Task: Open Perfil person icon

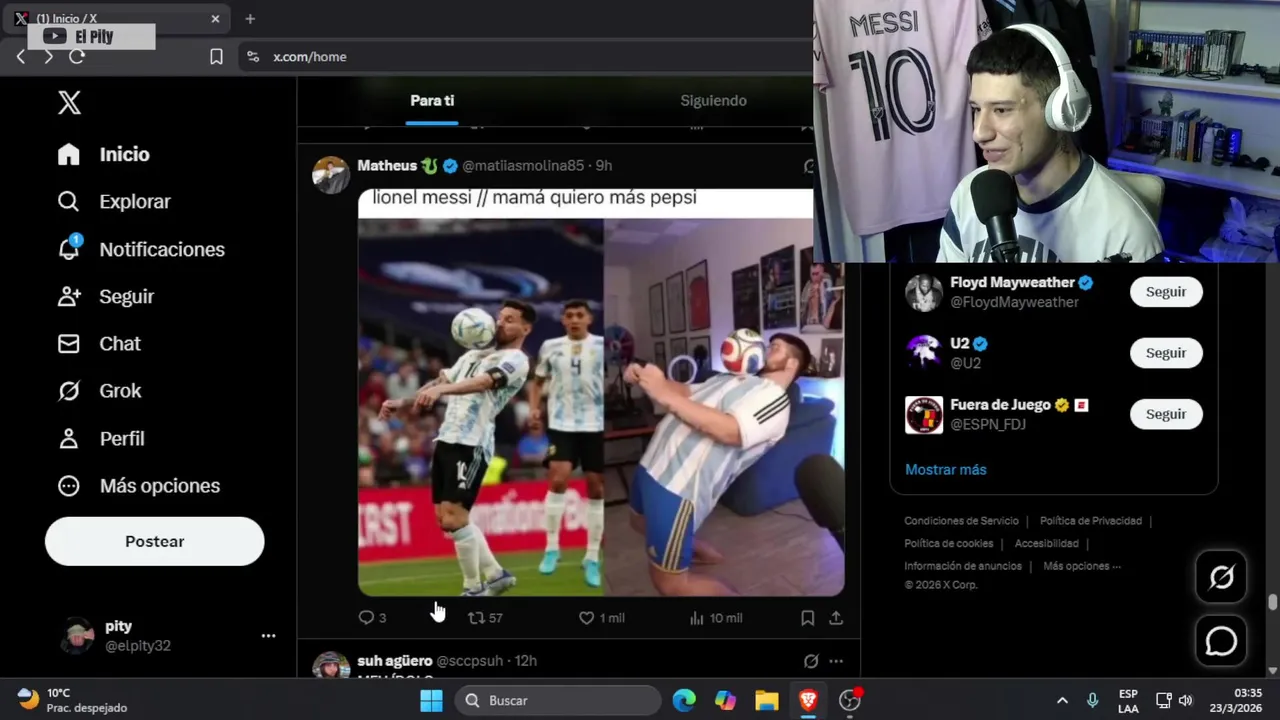Action: pyautogui.click(x=68, y=438)
